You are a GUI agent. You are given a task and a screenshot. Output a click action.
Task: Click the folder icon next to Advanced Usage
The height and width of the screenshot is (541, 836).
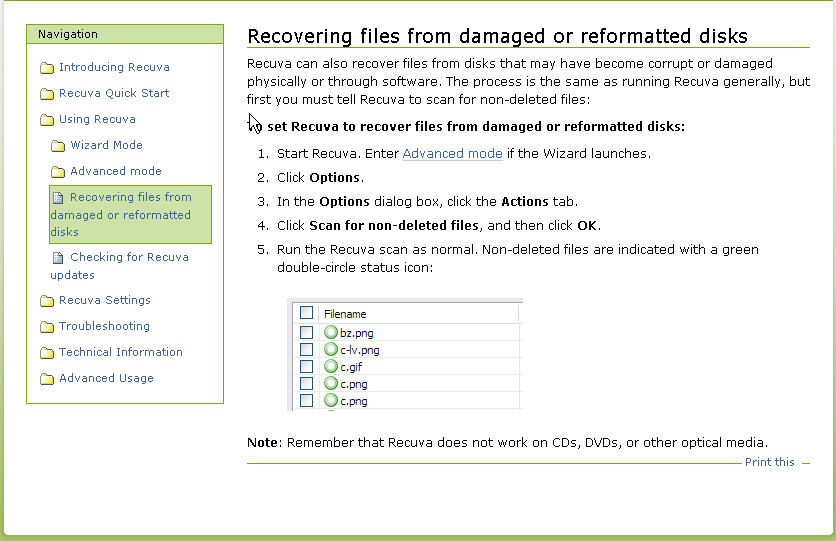click(47, 378)
